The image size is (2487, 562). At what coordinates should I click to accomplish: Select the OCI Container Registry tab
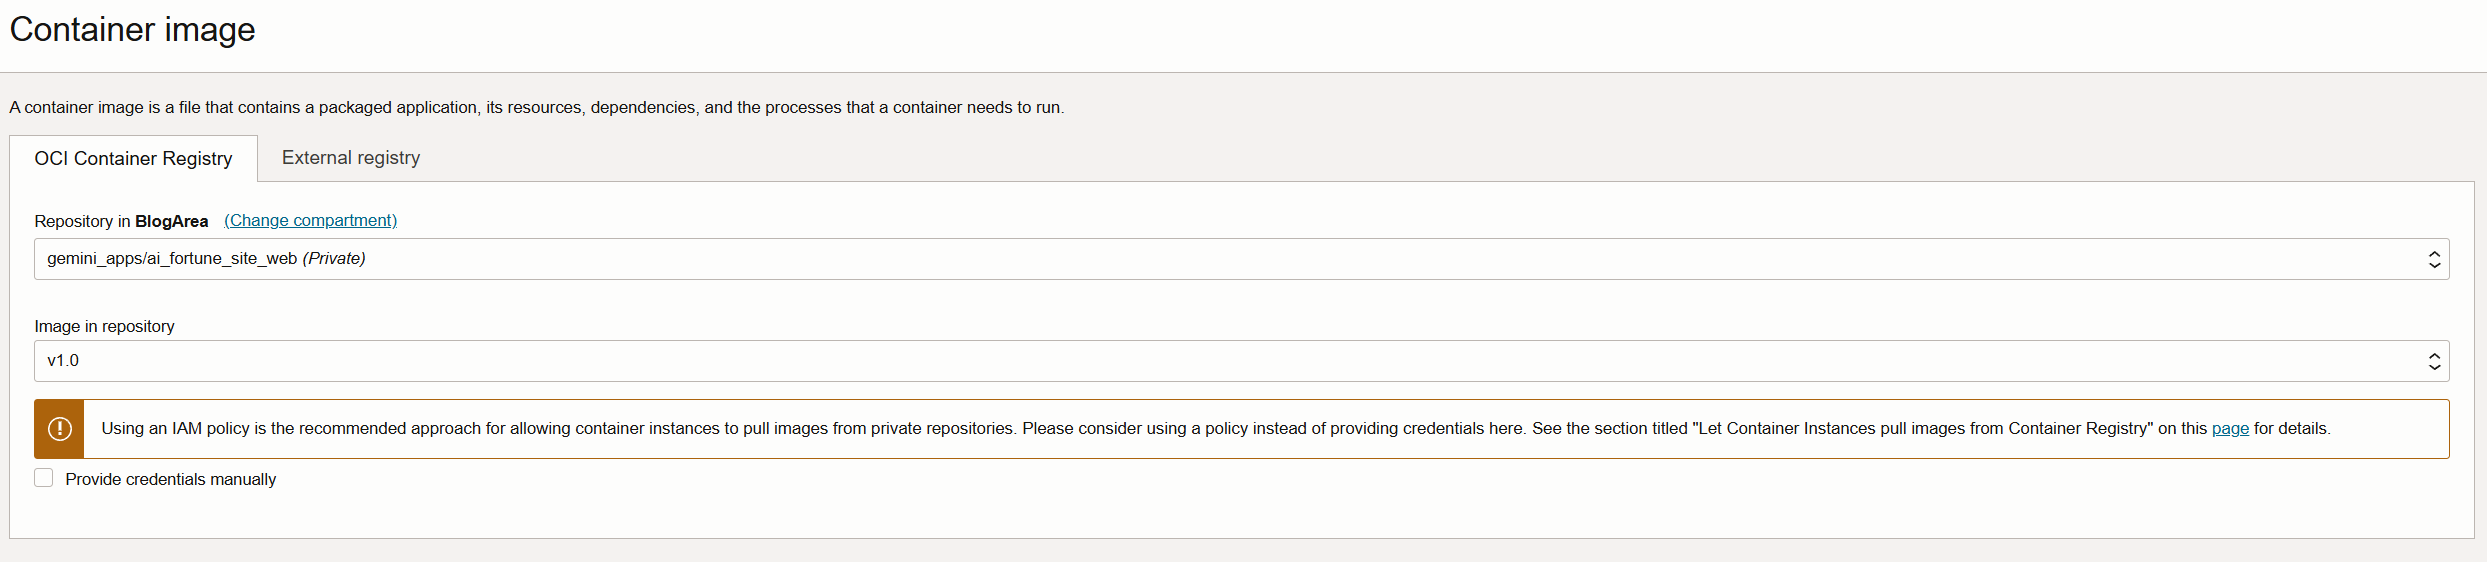click(133, 159)
